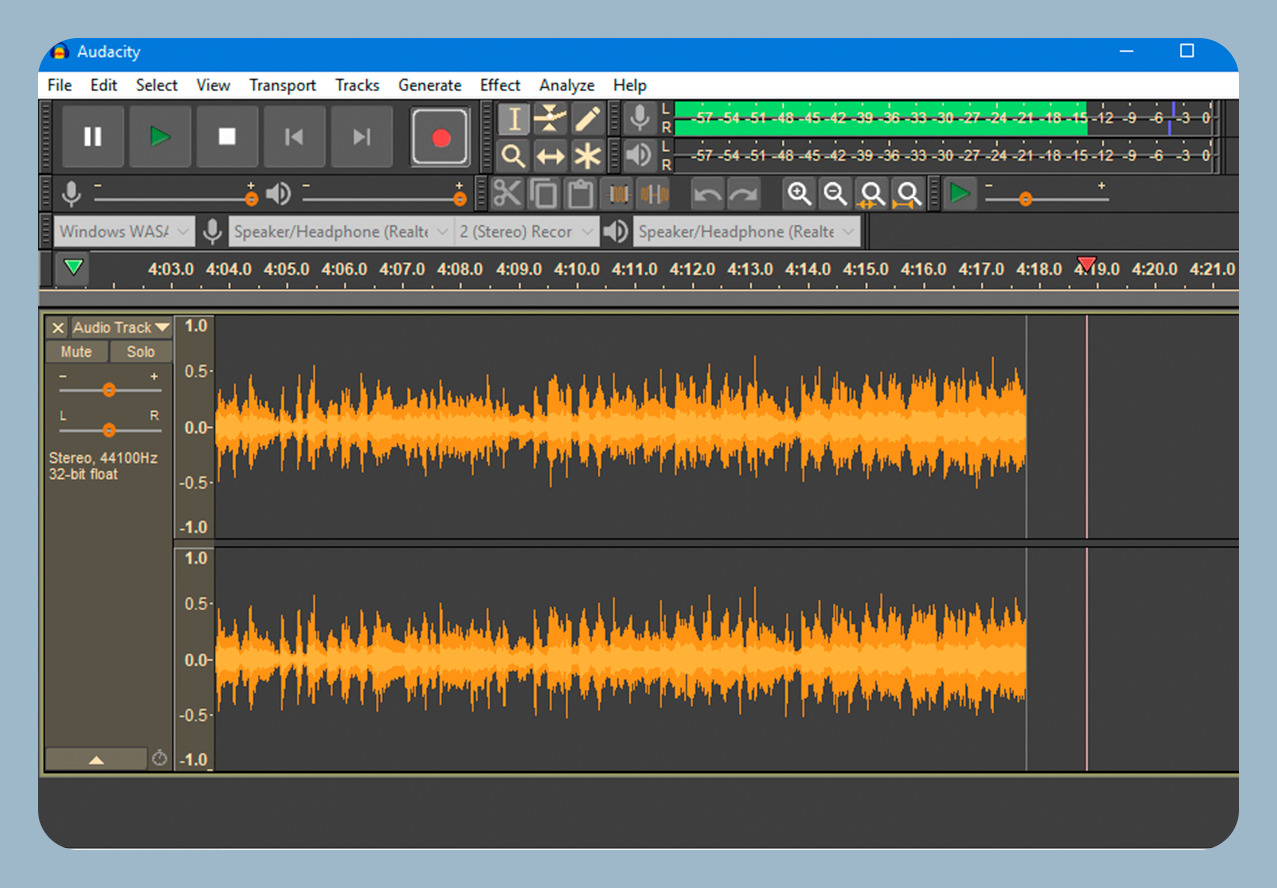The height and width of the screenshot is (888, 1277).
Task: Skip to start of the track
Action: point(294,137)
